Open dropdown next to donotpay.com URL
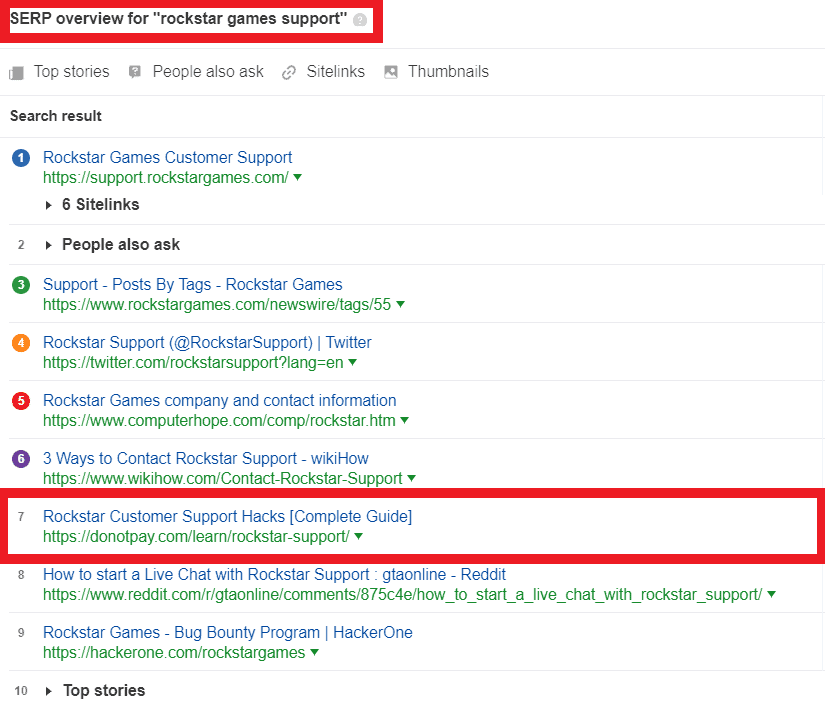Viewport: 825px width, 721px height. click(x=359, y=536)
